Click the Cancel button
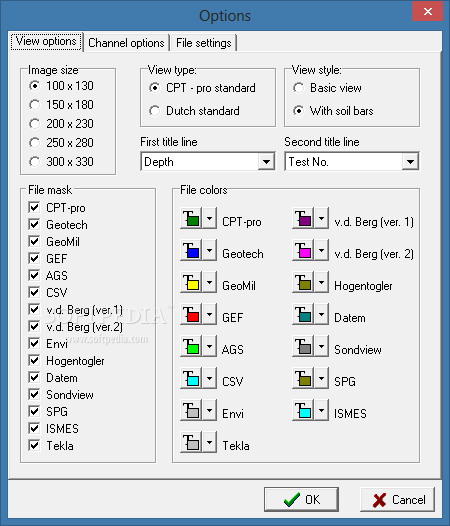 click(x=398, y=499)
